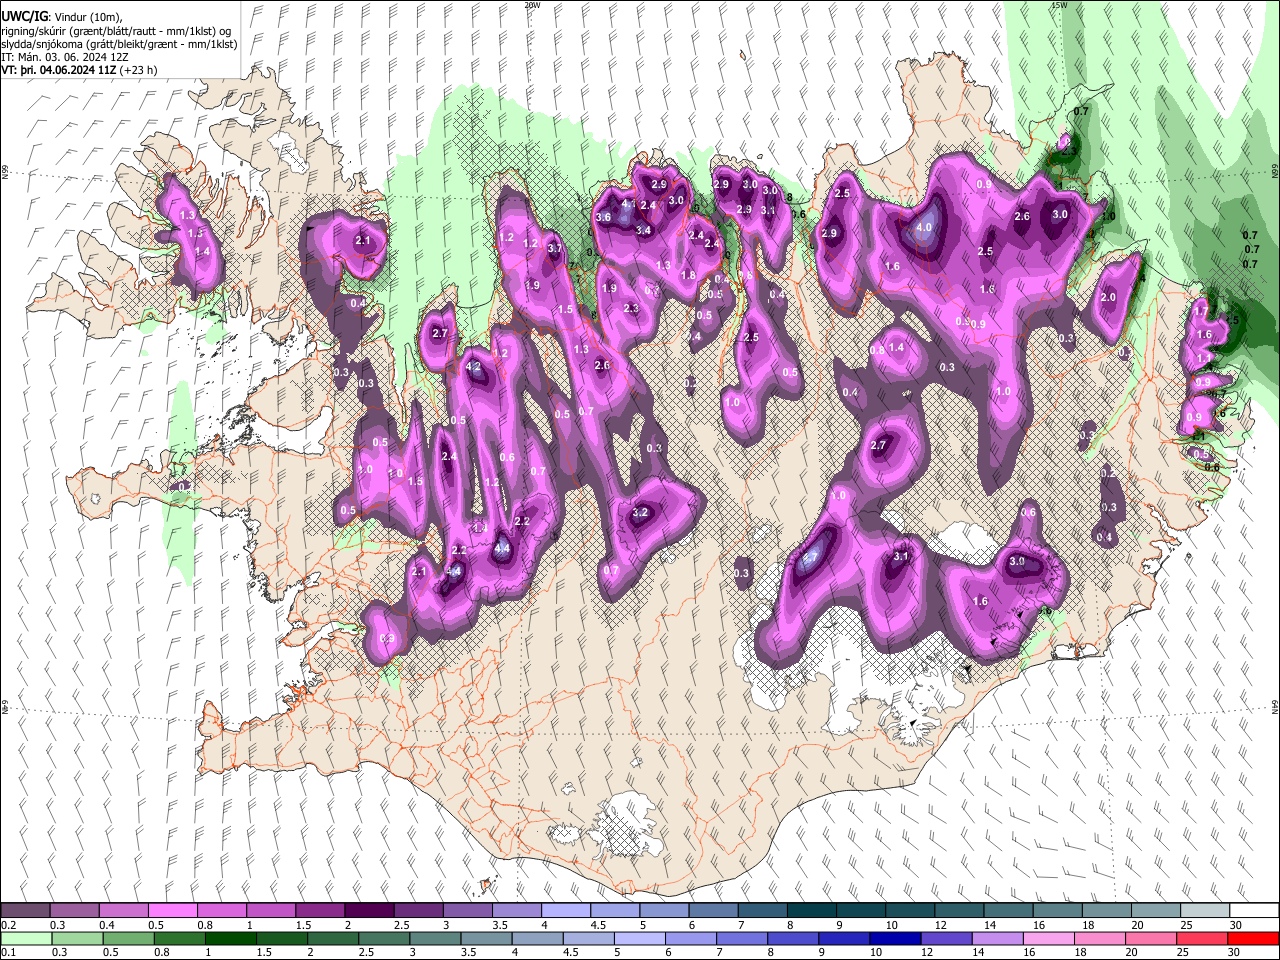Click the darkest green swatch above 1 in rain legend
The height and width of the screenshot is (960, 1280).
coord(230,938)
